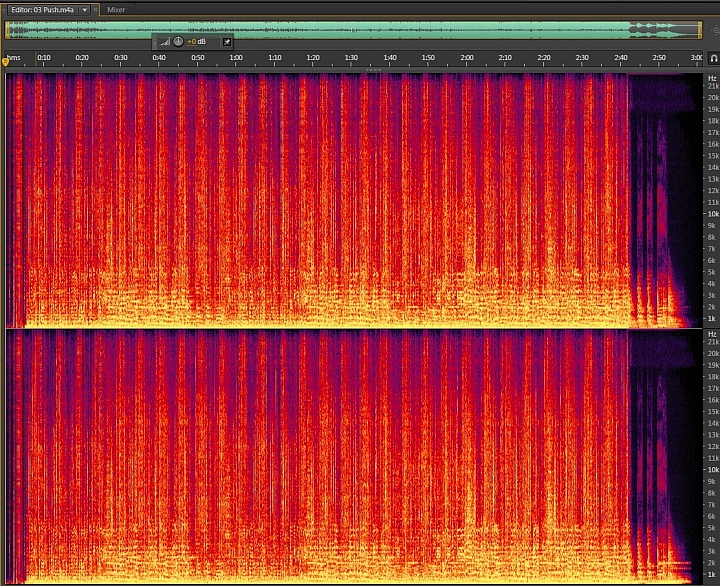Click the 10k label on lower frequency scale
Screen dimensions: 720x586
coord(713,470)
